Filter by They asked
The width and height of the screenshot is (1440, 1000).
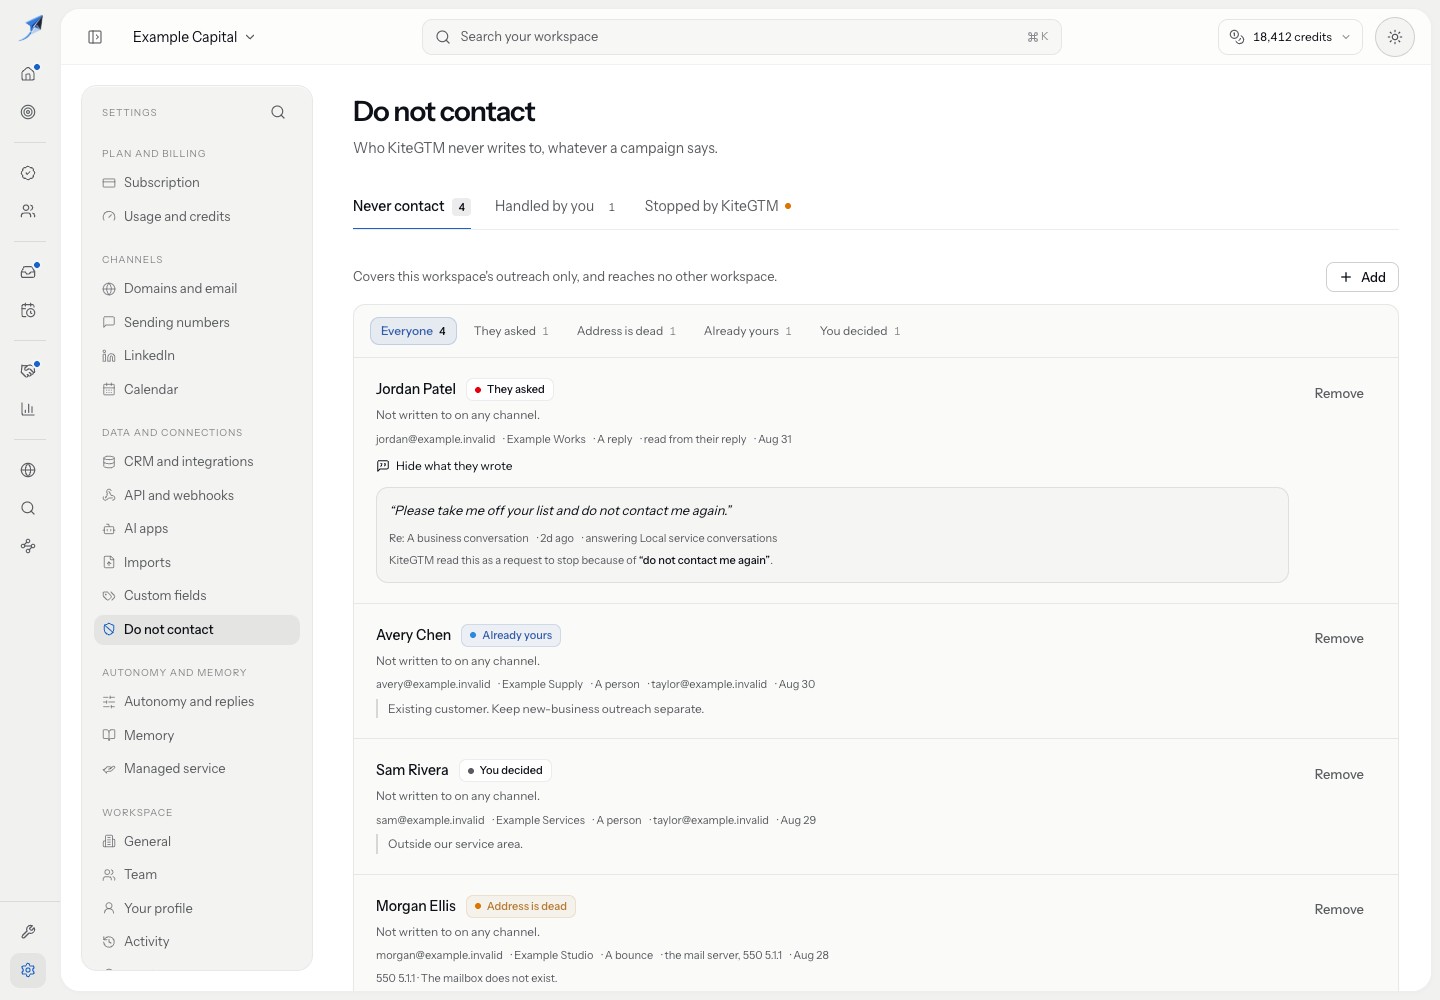(511, 331)
